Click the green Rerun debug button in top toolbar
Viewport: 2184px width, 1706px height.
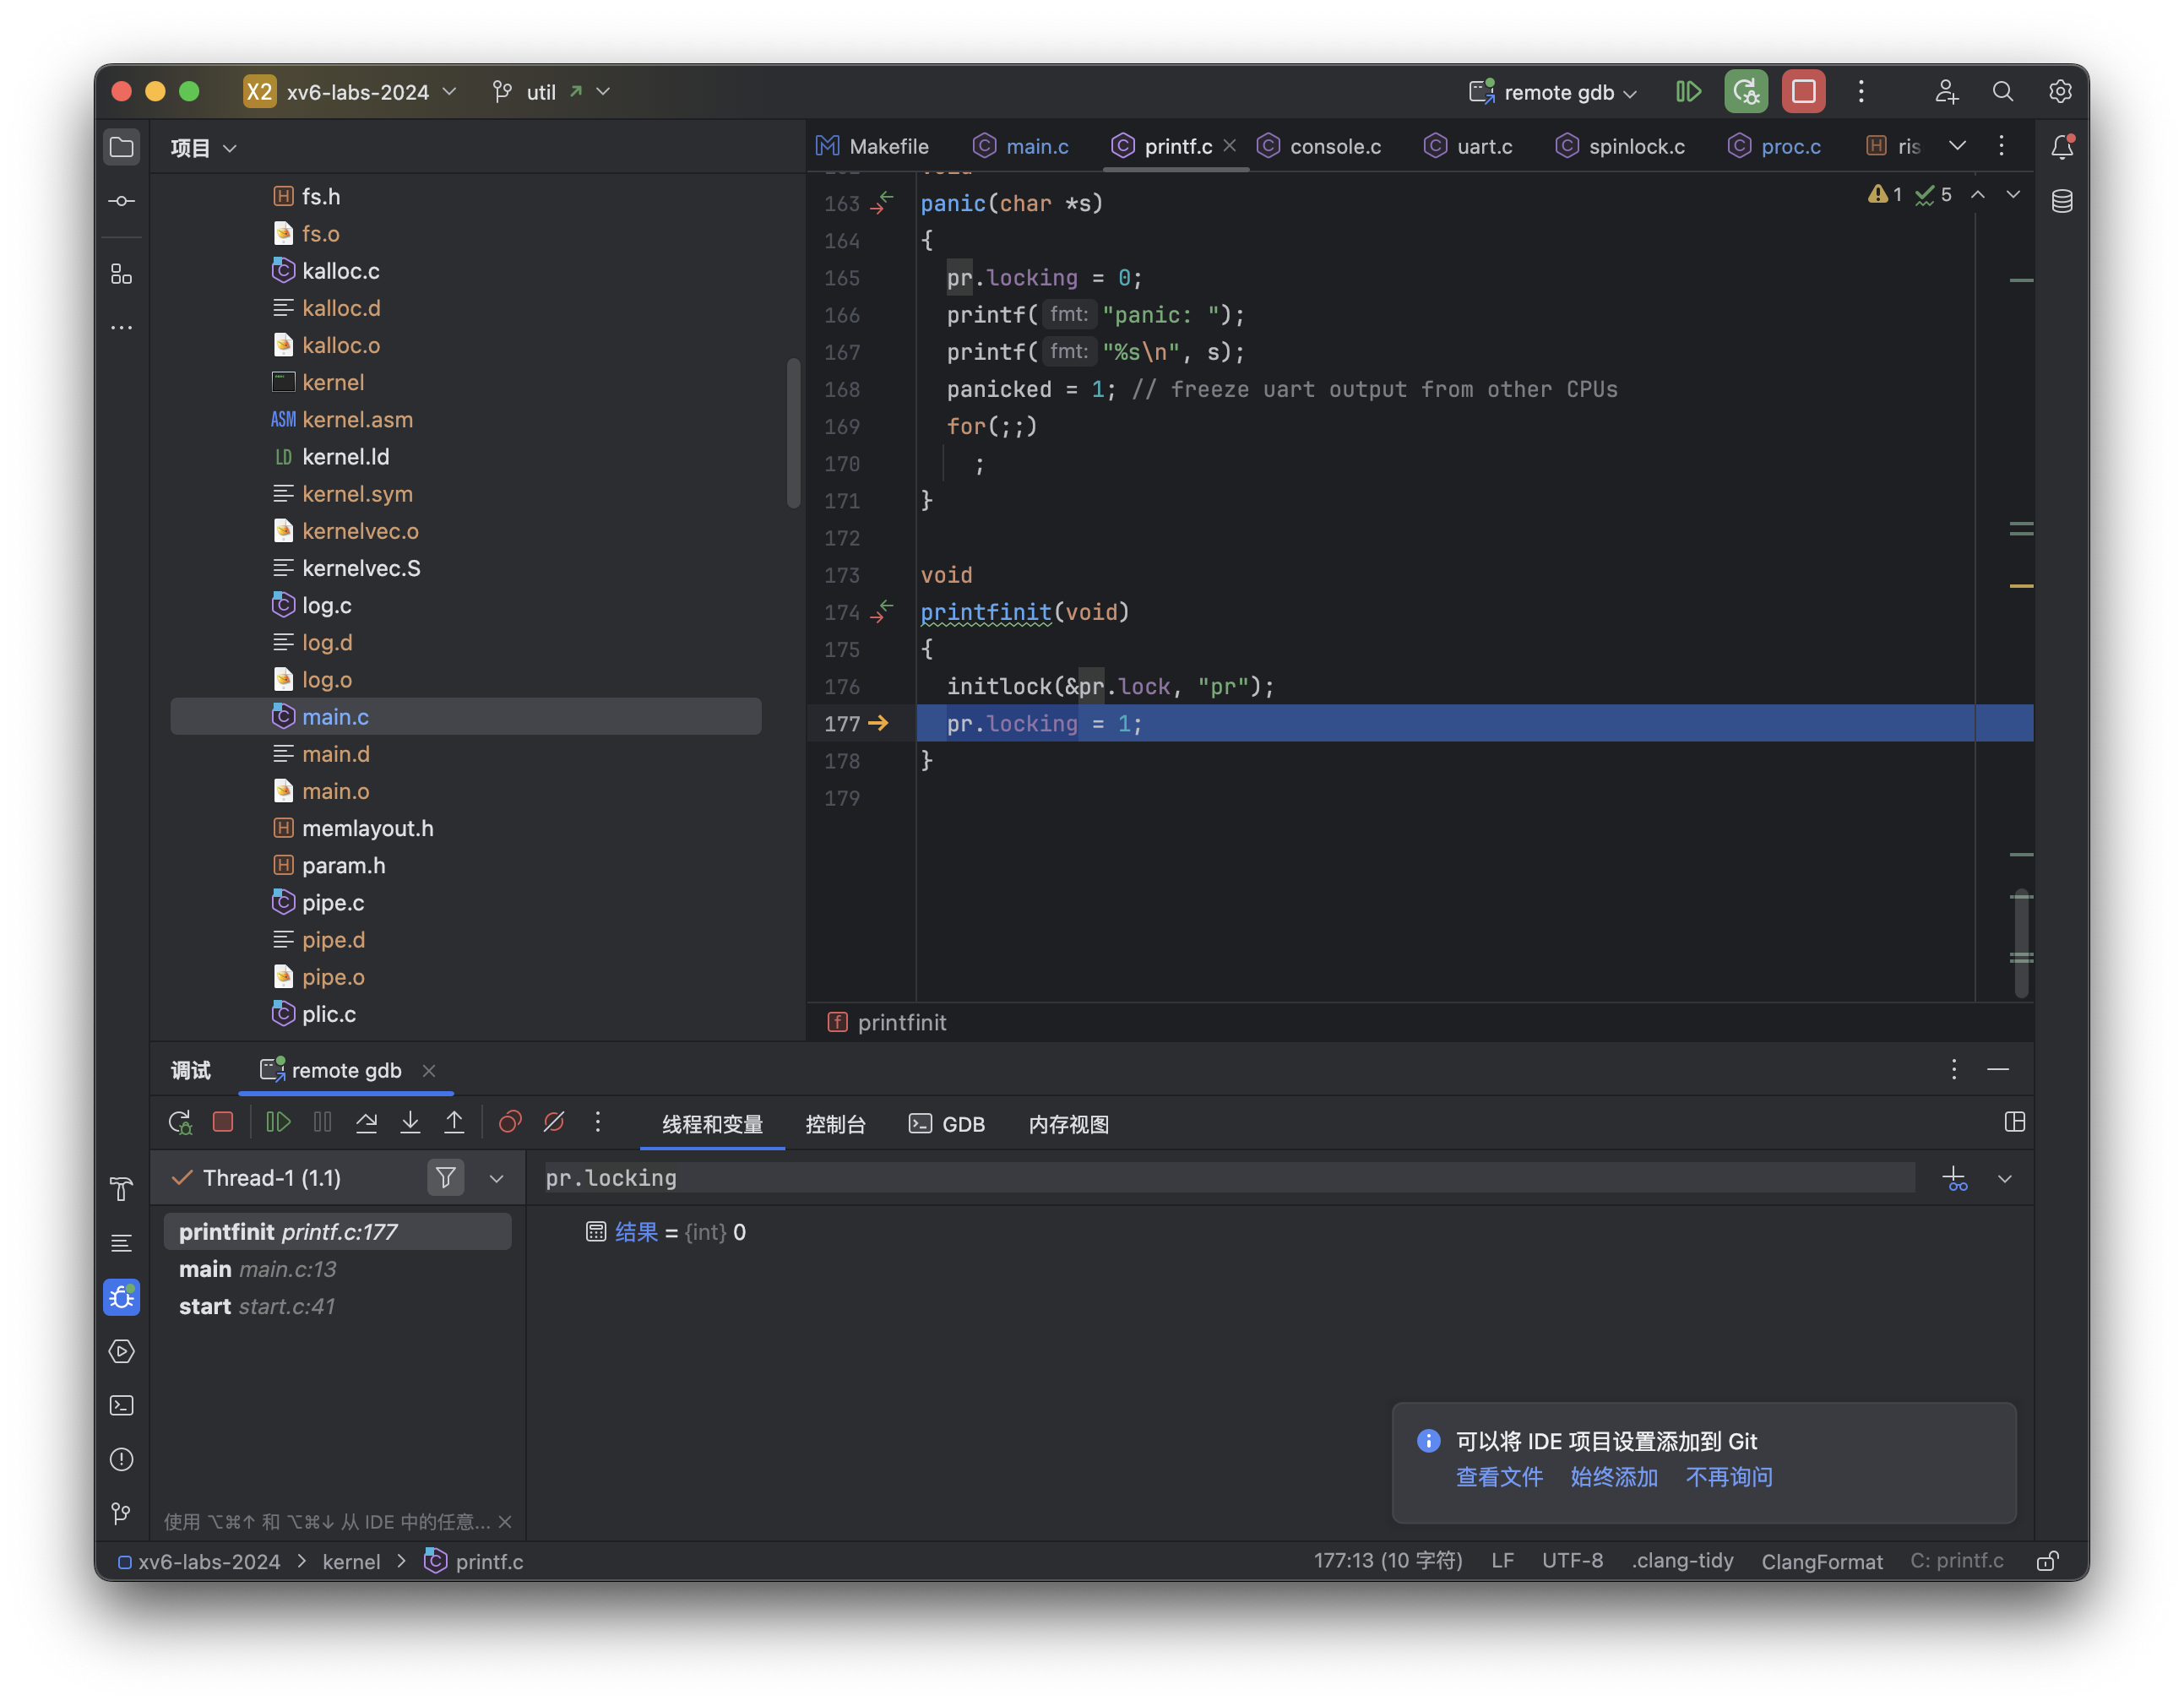click(1746, 92)
